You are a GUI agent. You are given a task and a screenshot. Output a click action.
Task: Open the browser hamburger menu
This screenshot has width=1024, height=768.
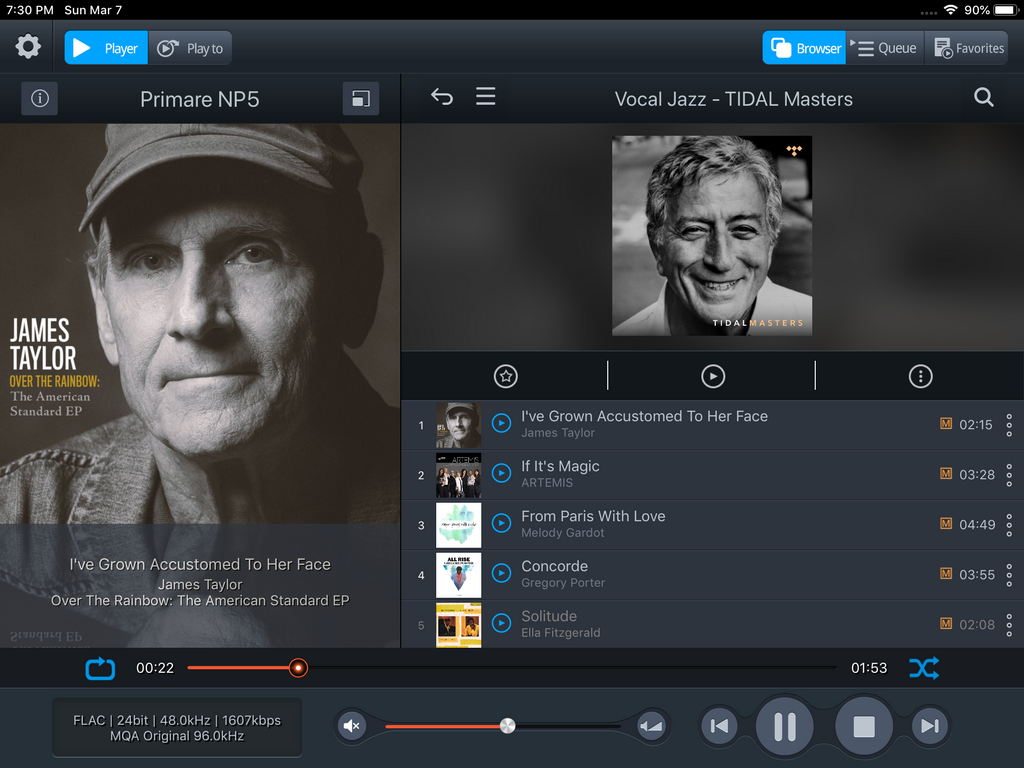[x=485, y=97]
